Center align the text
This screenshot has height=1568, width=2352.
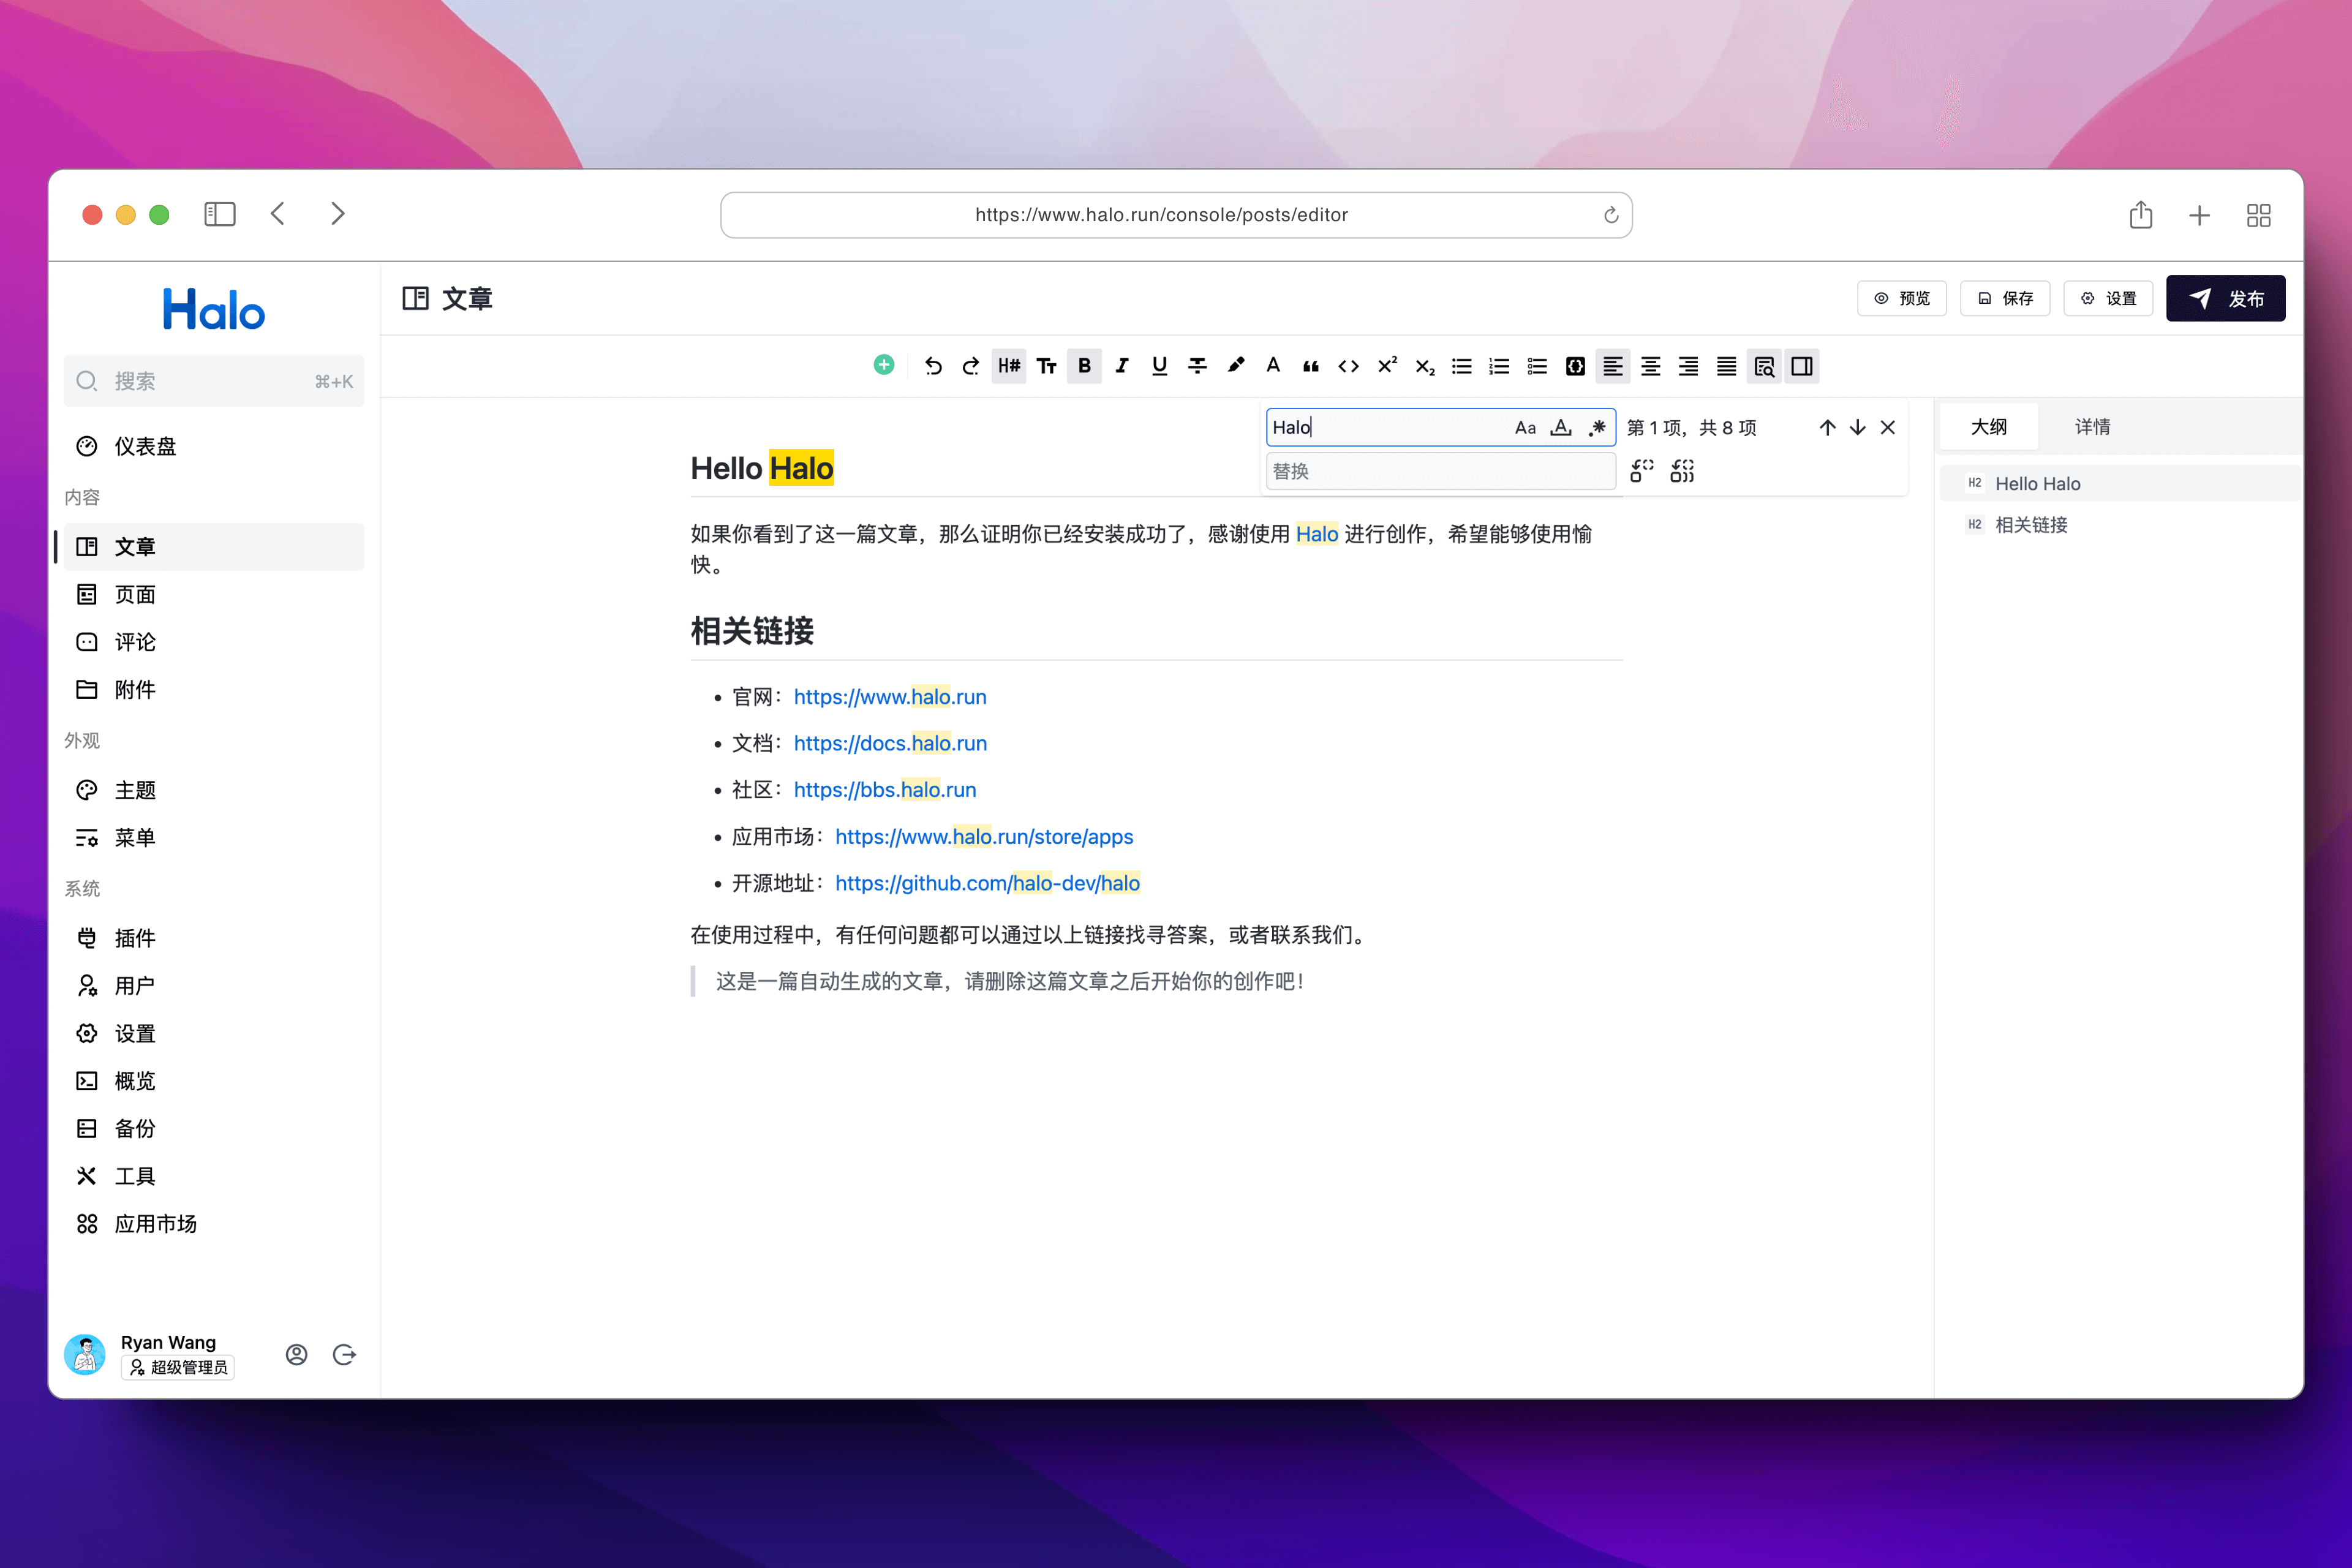coord(1651,366)
